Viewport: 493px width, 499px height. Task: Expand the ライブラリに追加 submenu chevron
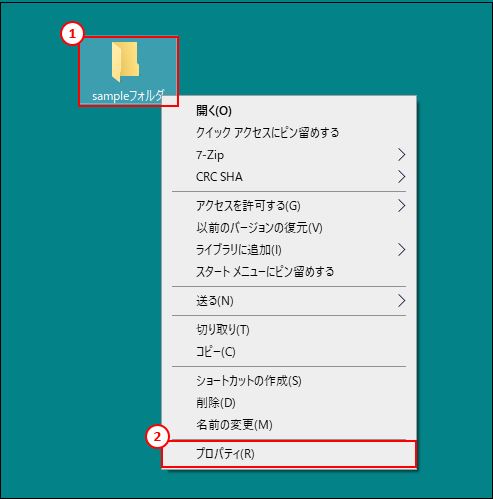point(402,250)
